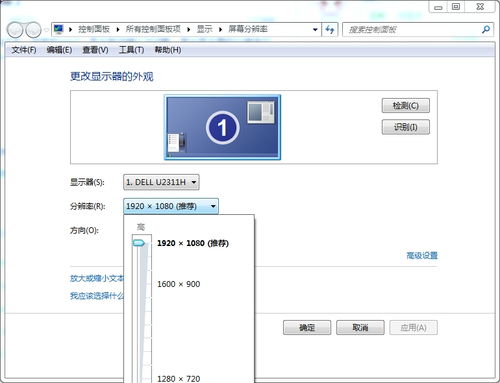500x383 pixels.
Task: Open the 工具(T) menu
Action: pos(132,50)
